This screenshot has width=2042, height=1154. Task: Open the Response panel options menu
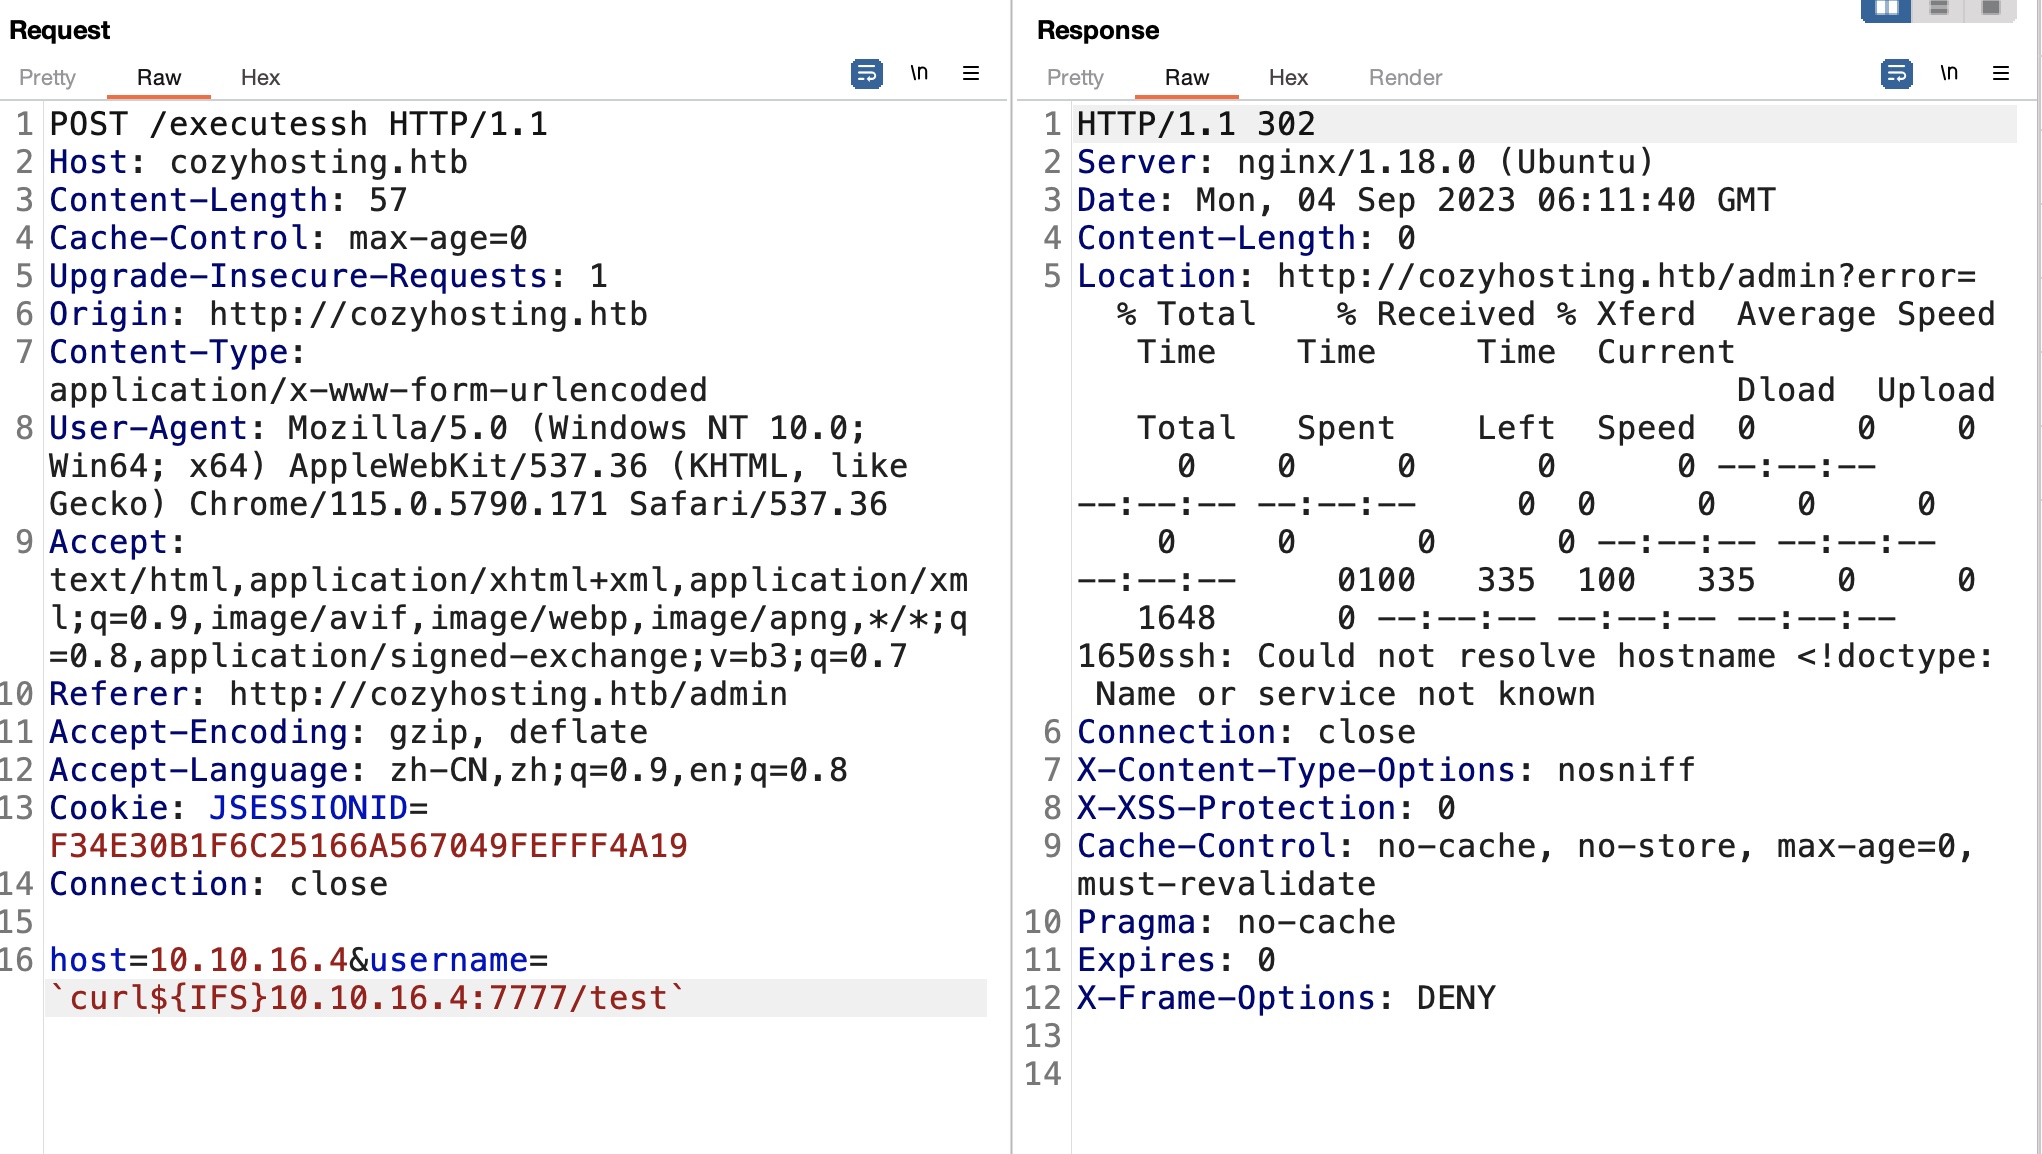[x=2000, y=73]
